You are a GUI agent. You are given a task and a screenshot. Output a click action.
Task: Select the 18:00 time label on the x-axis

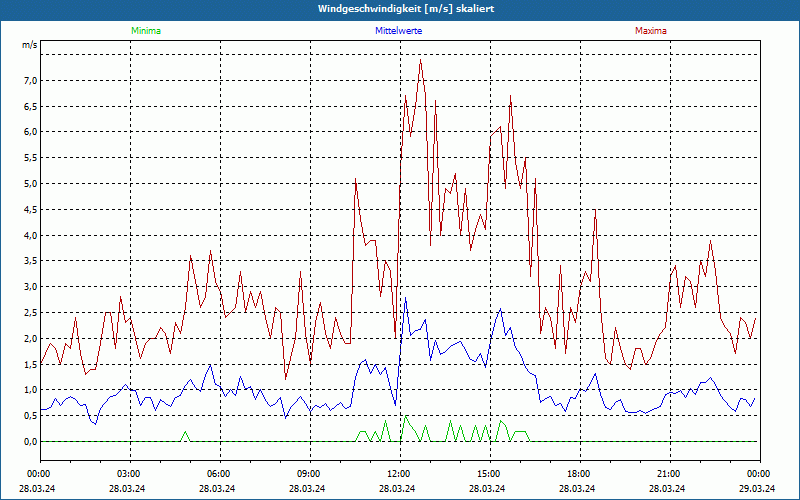coord(579,474)
